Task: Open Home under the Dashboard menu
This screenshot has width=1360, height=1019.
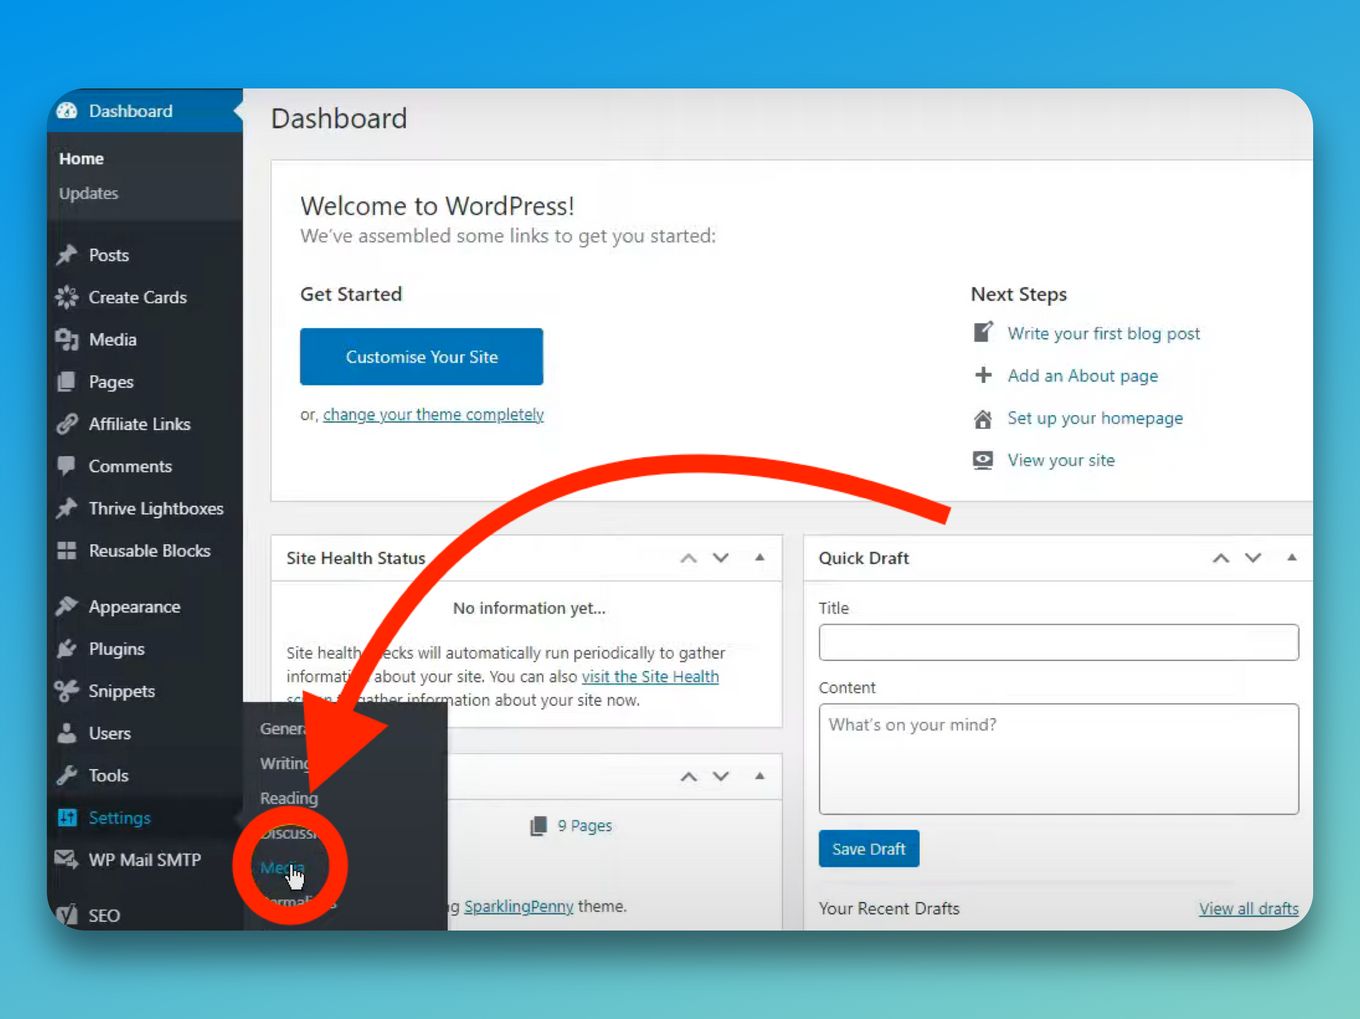Action: [x=81, y=158]
